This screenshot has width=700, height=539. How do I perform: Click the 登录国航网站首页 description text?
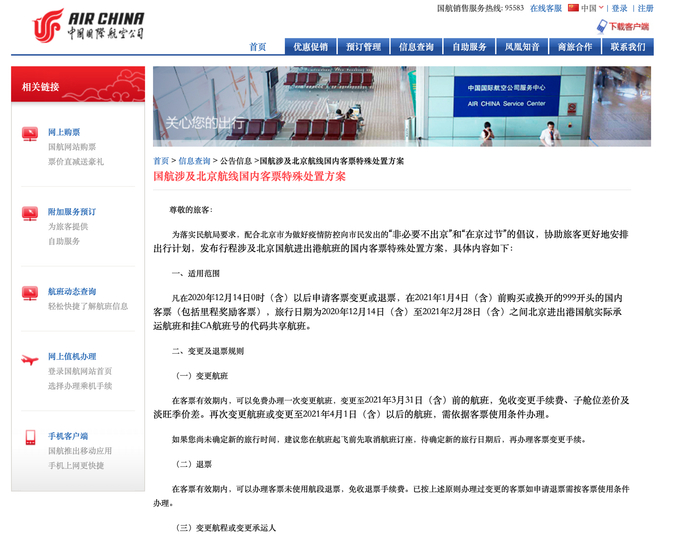tap(80, 371)
